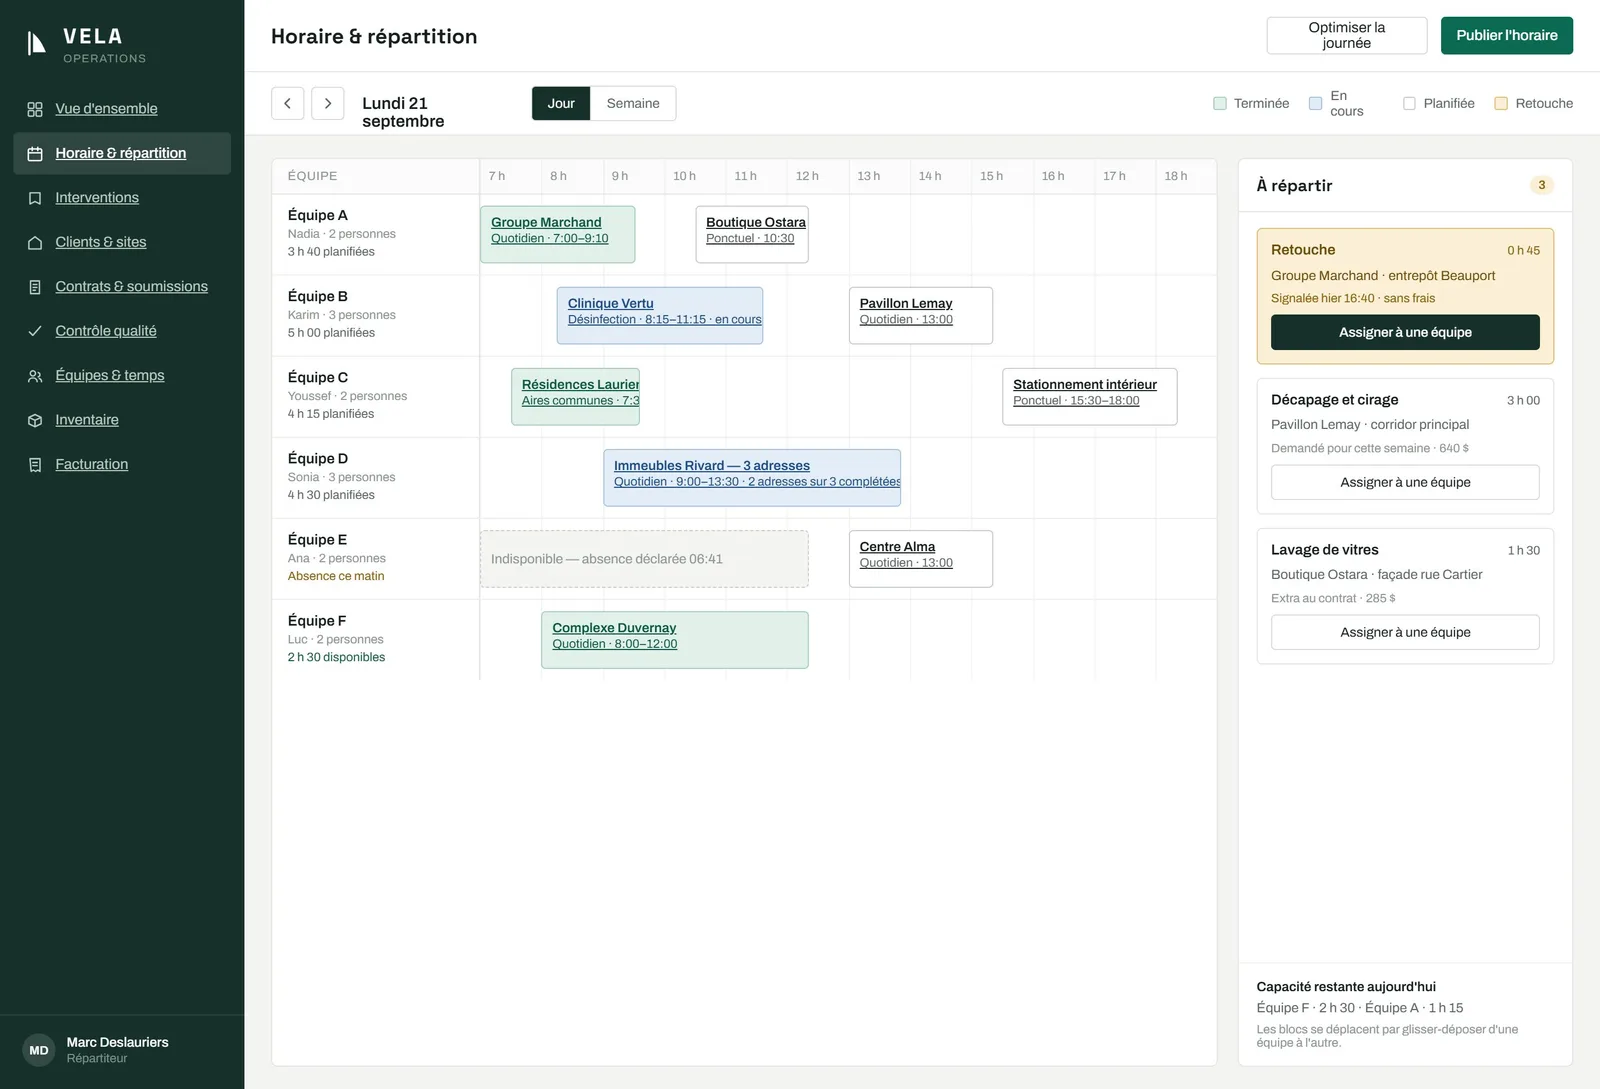Click the Indisponible absence block for Équipe E
Viewport: 1600px width, 1089px height.
644,558
